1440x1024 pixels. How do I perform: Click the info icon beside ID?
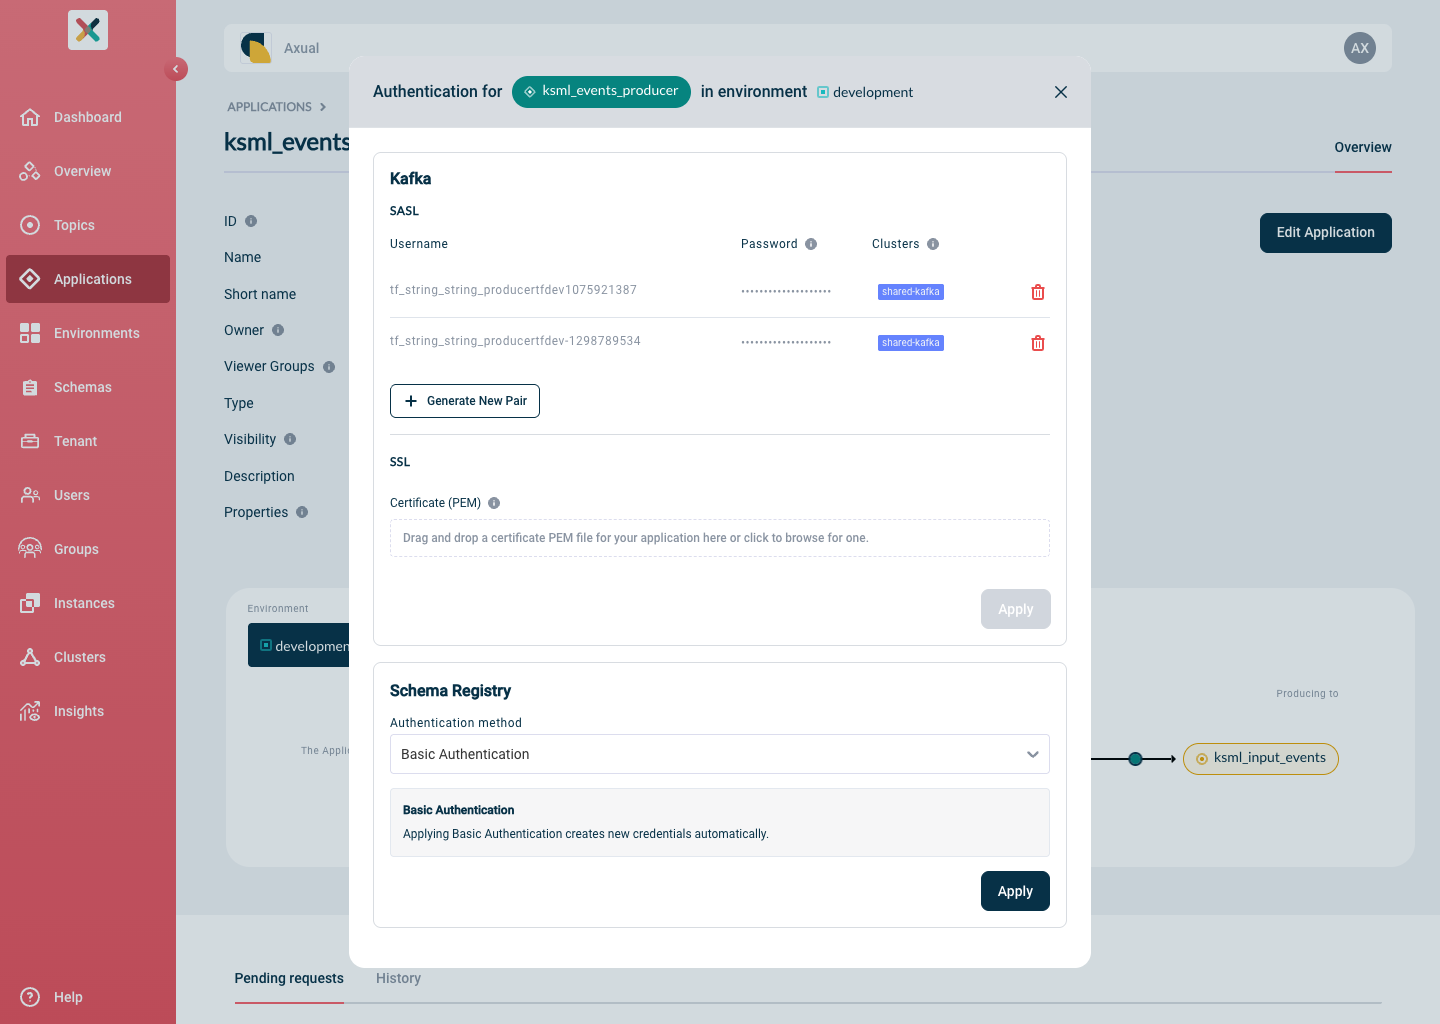click(x=251, y=221)
